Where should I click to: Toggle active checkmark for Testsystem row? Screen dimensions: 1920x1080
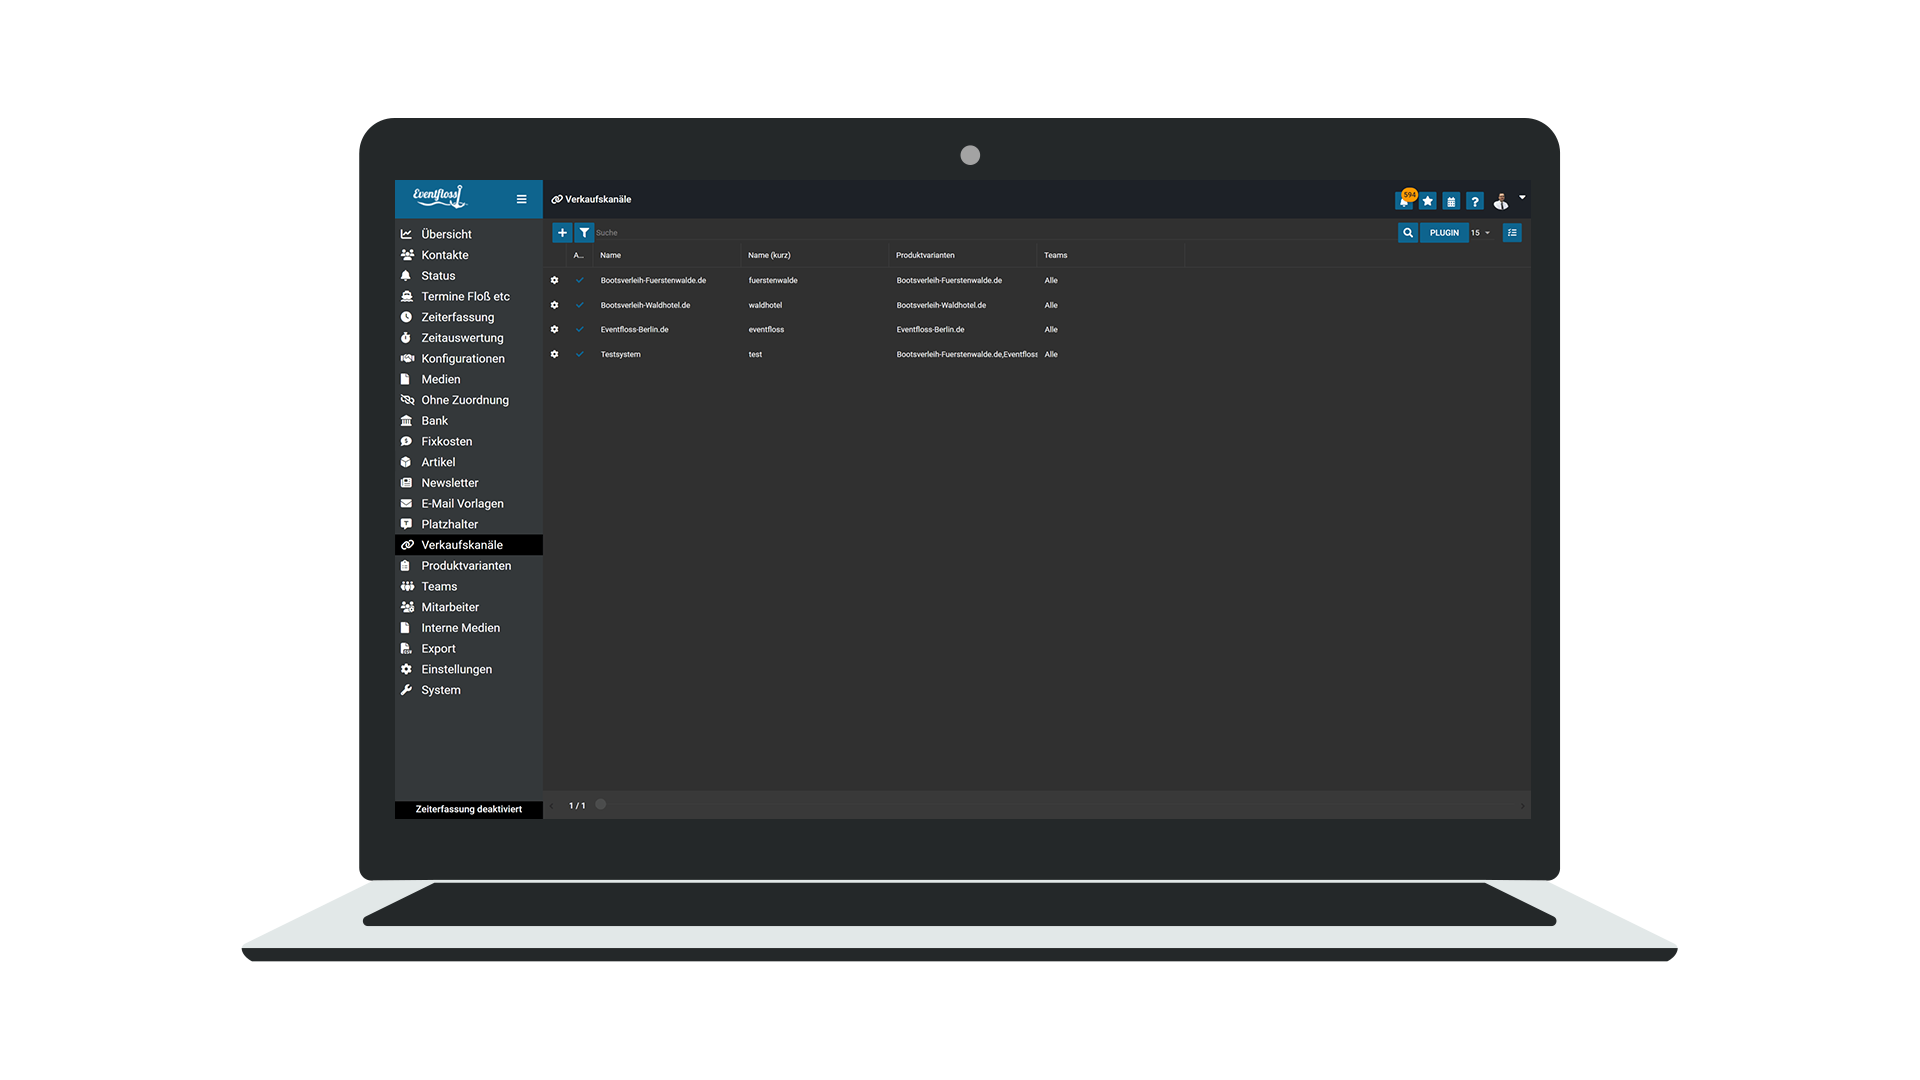(x=579, y=354)
